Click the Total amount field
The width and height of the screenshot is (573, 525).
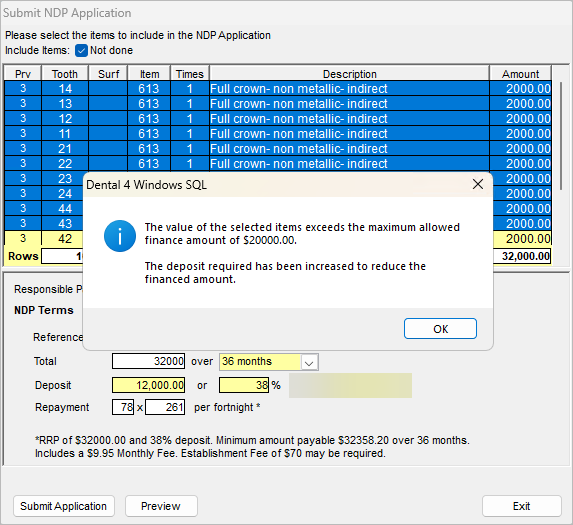(x=148, y=361)
